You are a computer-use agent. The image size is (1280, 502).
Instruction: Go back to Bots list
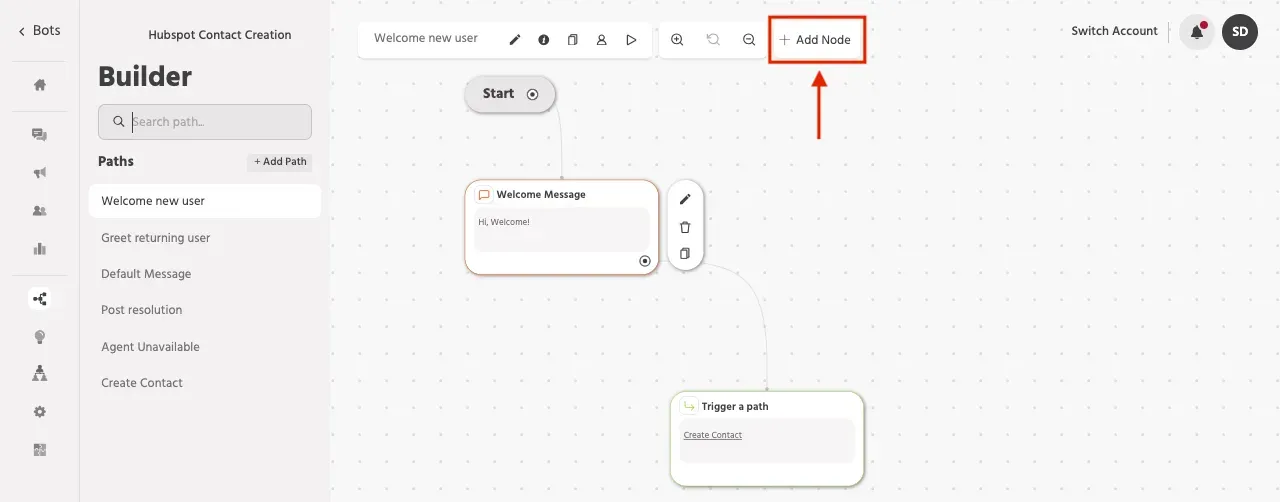pos(39,31)
